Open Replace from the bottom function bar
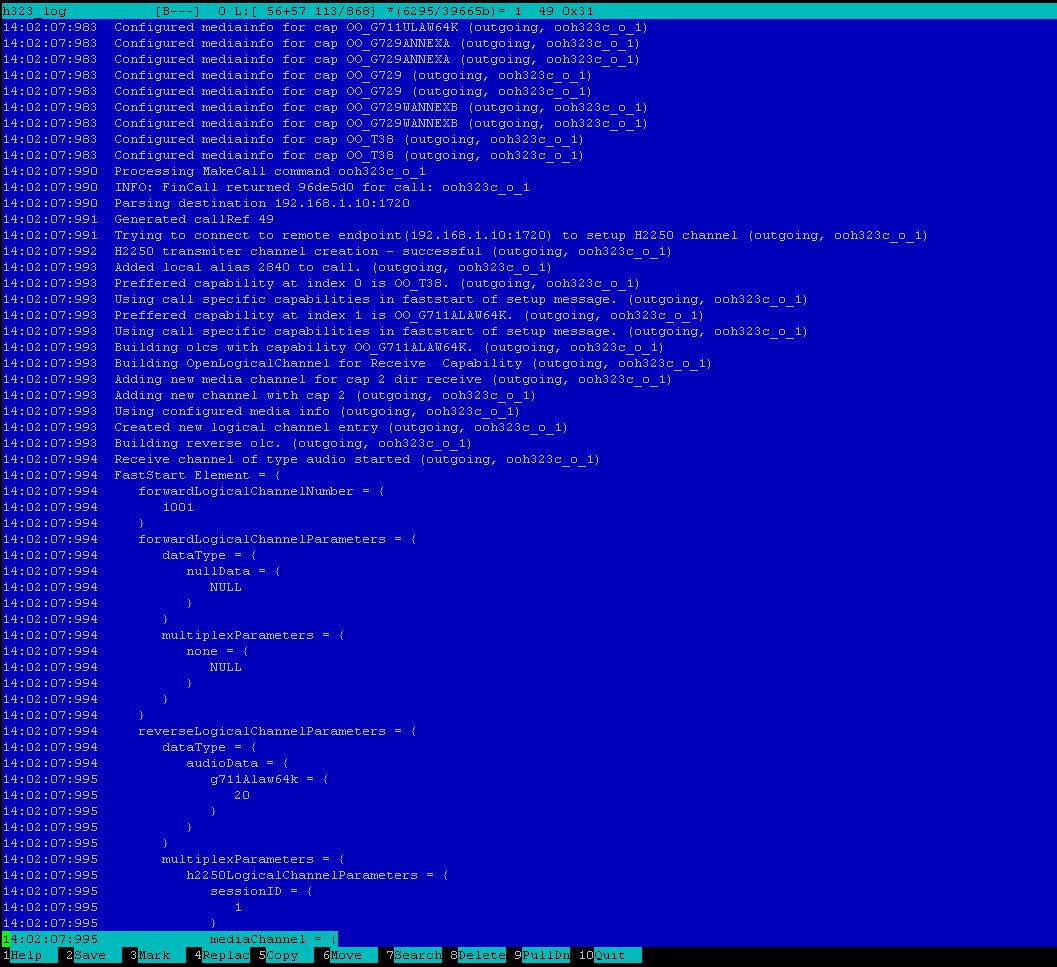 (x=225, y=955)
